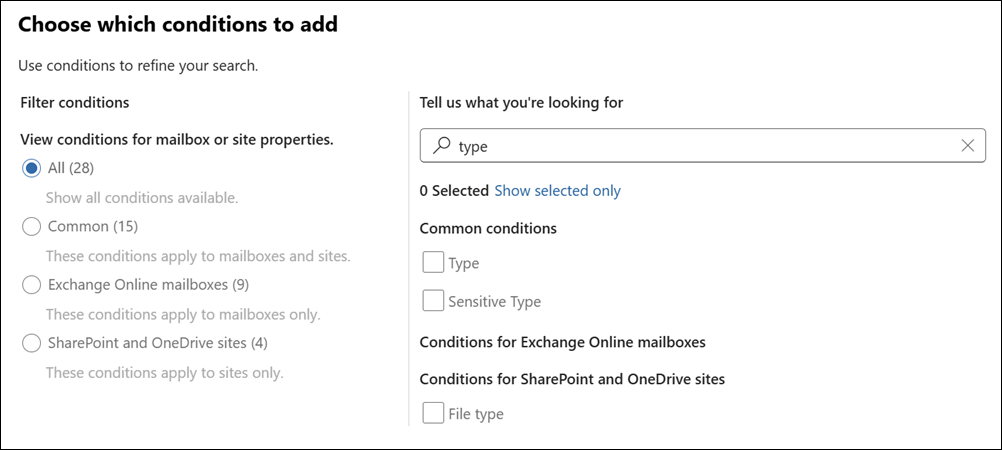The image size is (1002, 450).
Task: Click 'Choose which conditions to add' title
Action: coord(178,26)
